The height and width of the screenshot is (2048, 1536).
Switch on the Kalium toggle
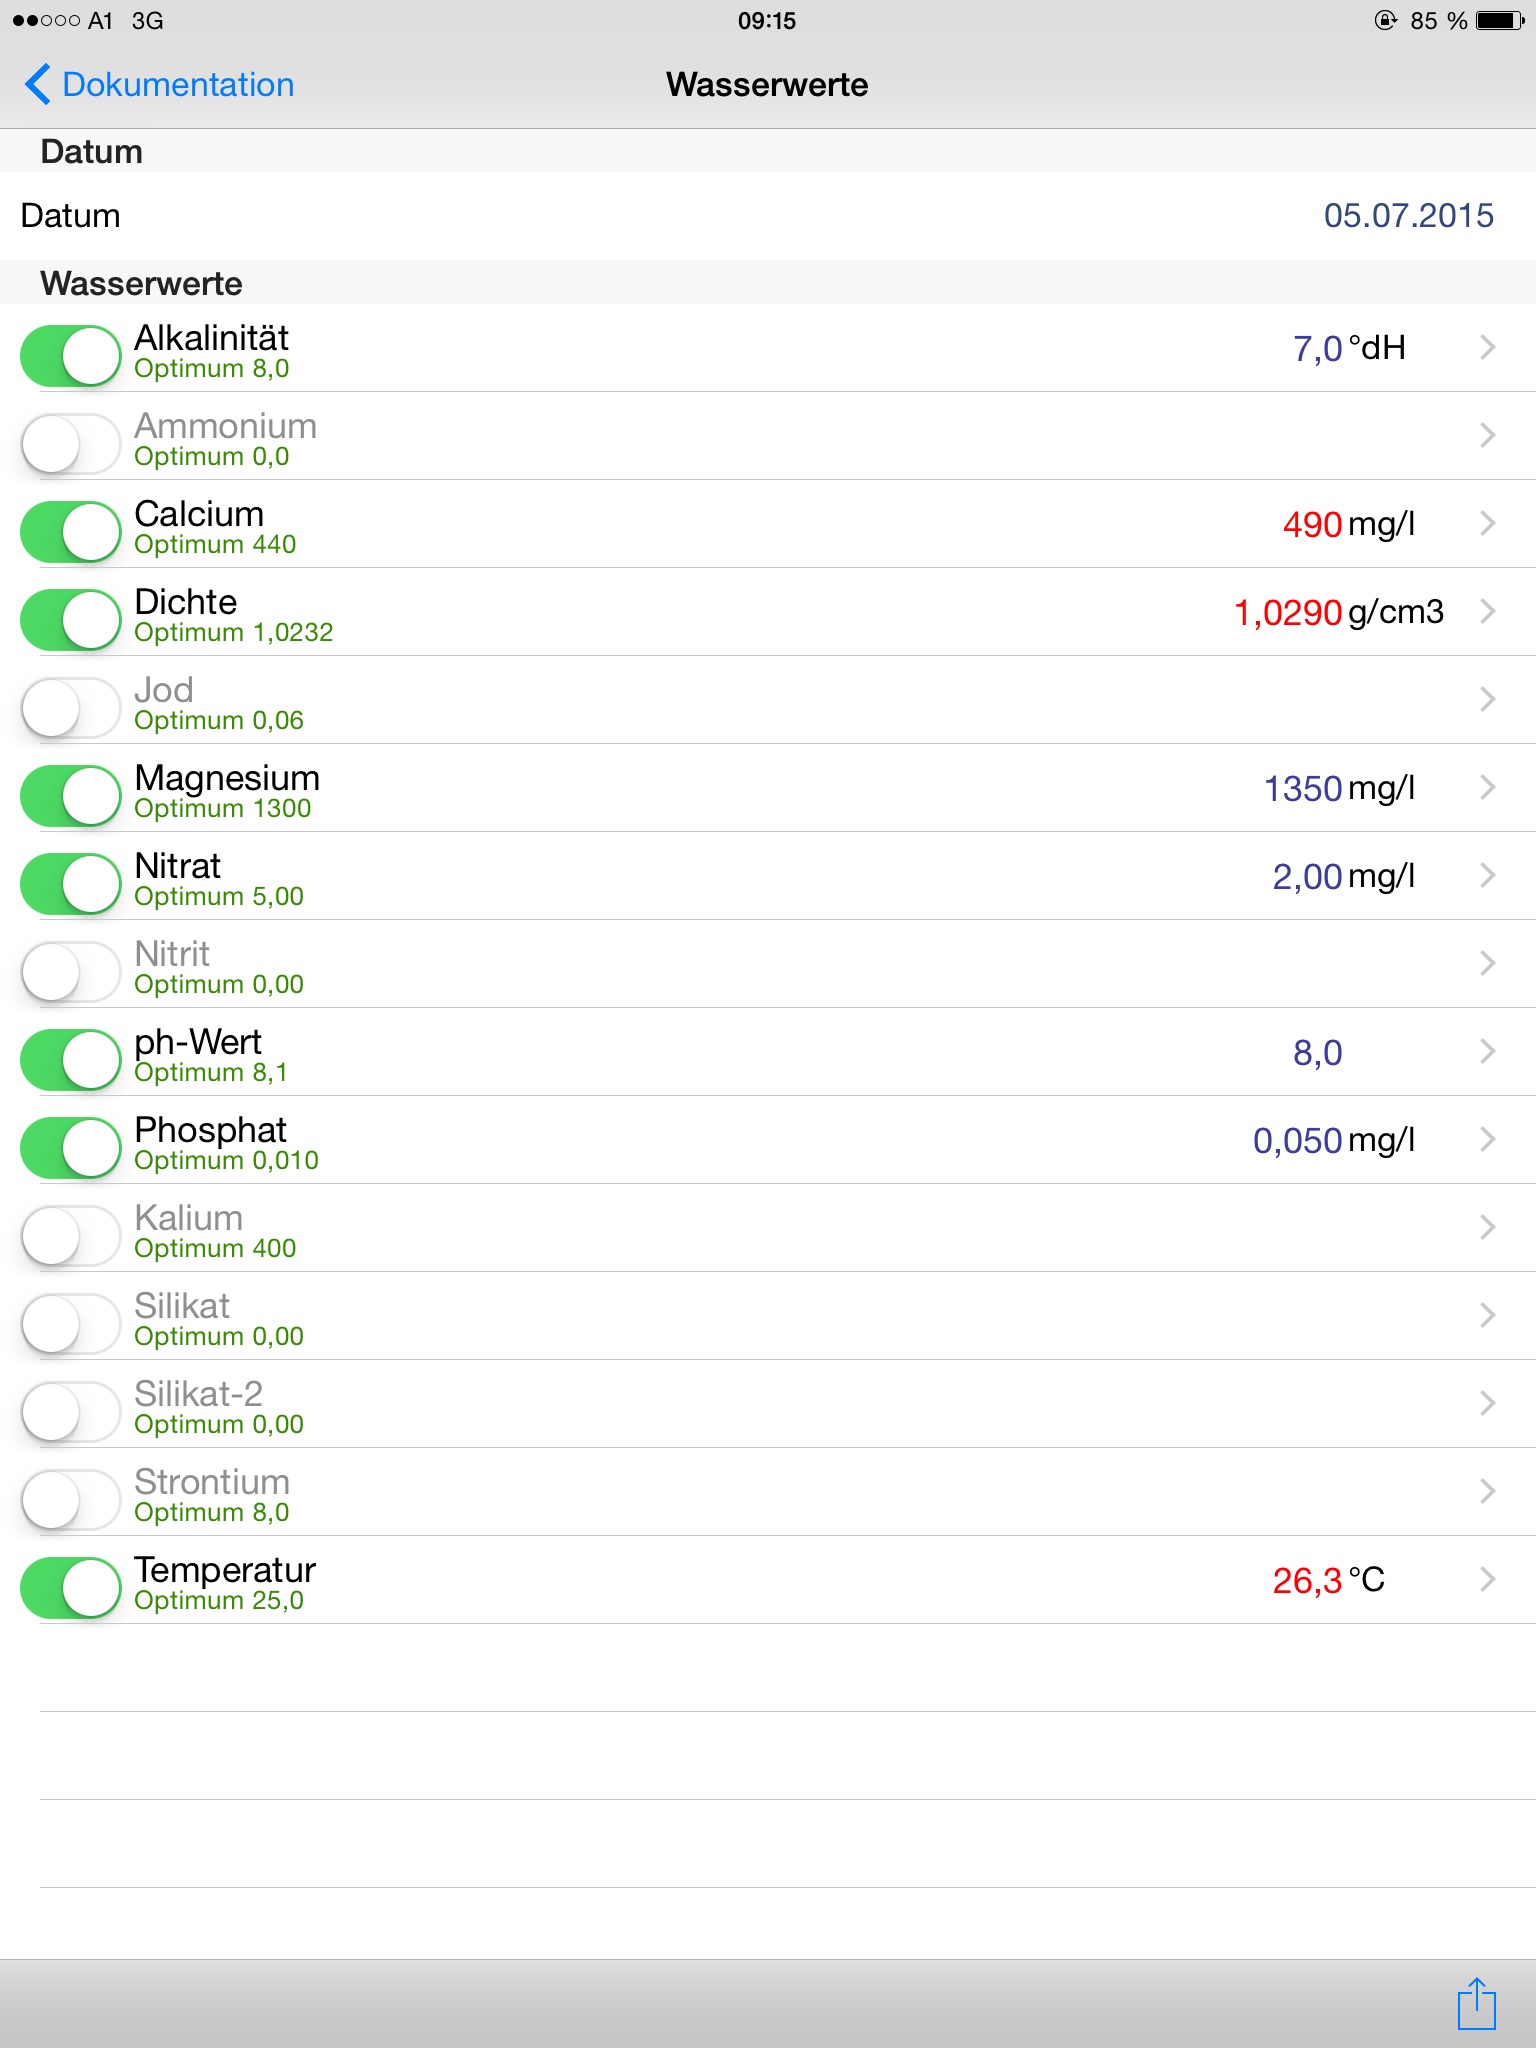pos(71,1235)
